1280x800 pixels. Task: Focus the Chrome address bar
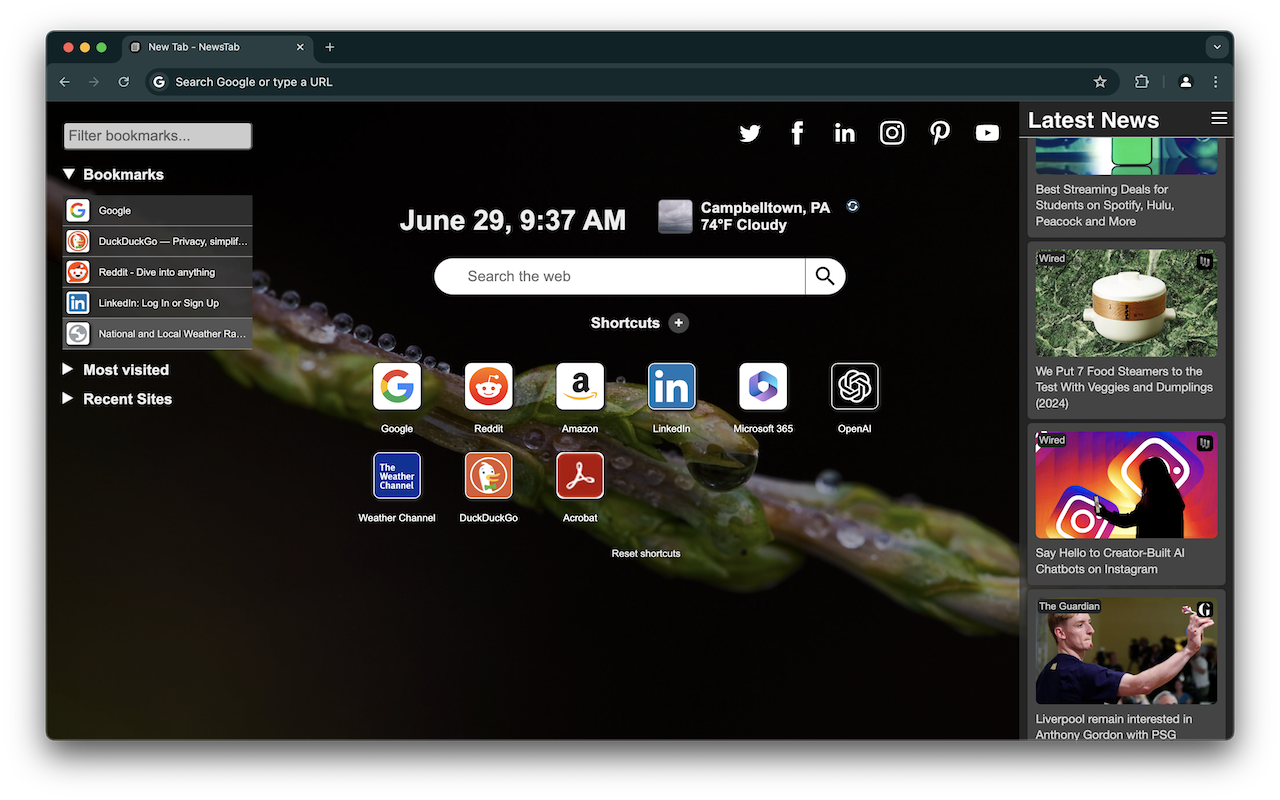630,82
